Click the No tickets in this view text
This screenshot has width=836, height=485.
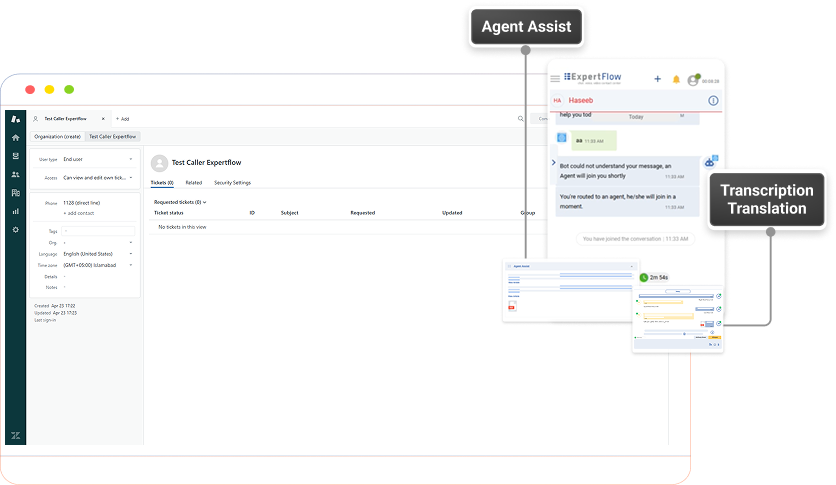(182, 227)
